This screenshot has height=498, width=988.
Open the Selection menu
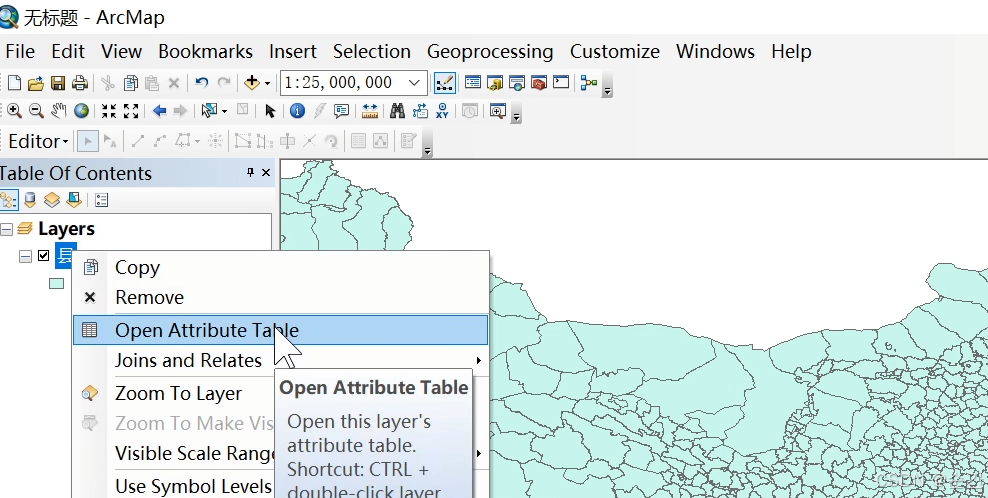click(x=372, y=51)
